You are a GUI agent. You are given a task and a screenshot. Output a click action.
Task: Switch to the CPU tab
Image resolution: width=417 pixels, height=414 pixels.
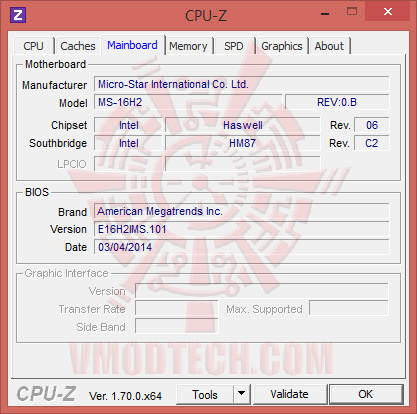pos(33,46)
